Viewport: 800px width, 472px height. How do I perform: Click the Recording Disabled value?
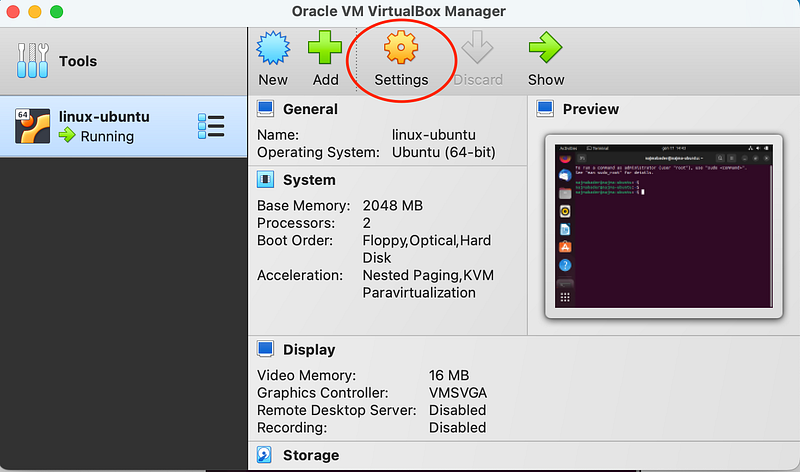(458, 428)
